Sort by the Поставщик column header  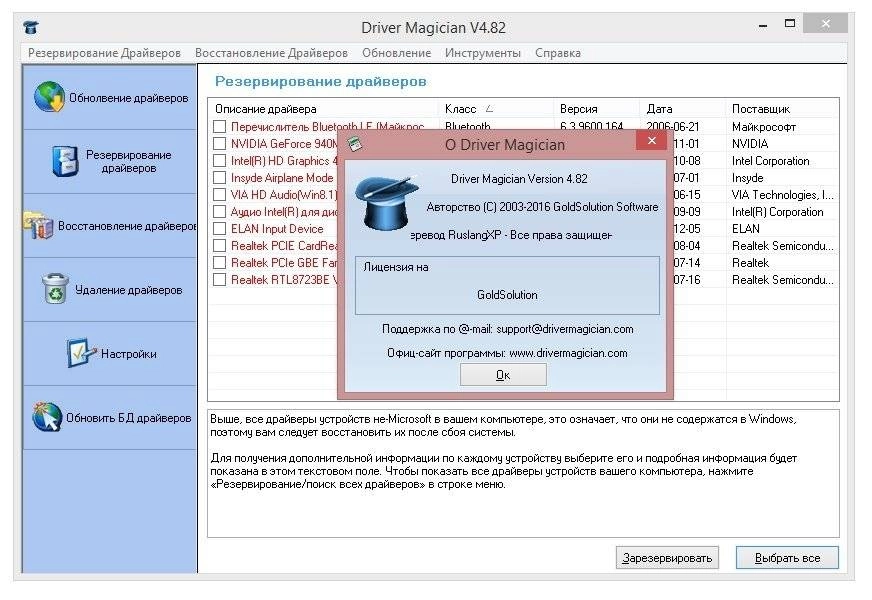coord(782,108)
